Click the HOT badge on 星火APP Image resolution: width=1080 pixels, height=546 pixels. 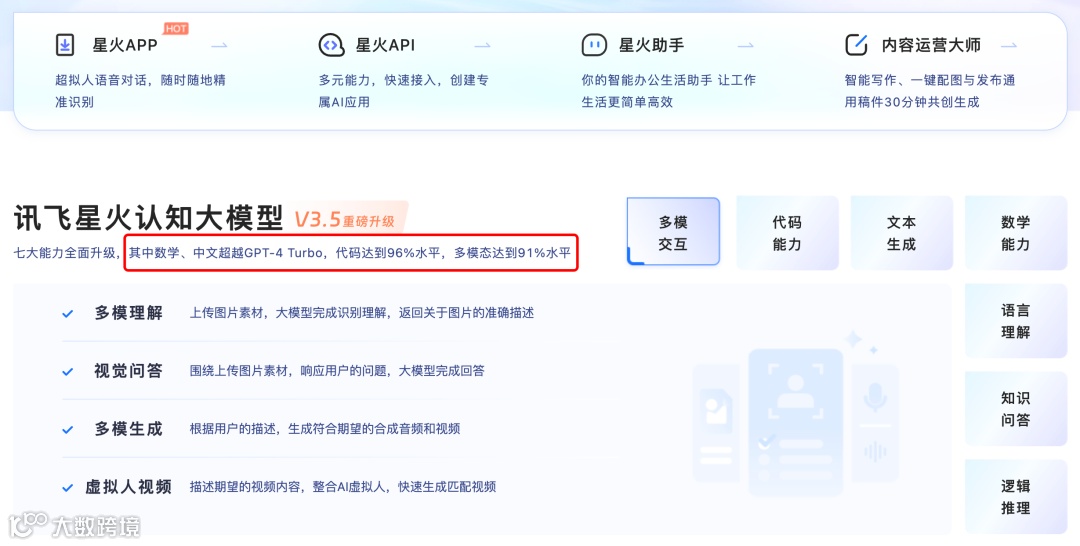click(x=176, y=29)
